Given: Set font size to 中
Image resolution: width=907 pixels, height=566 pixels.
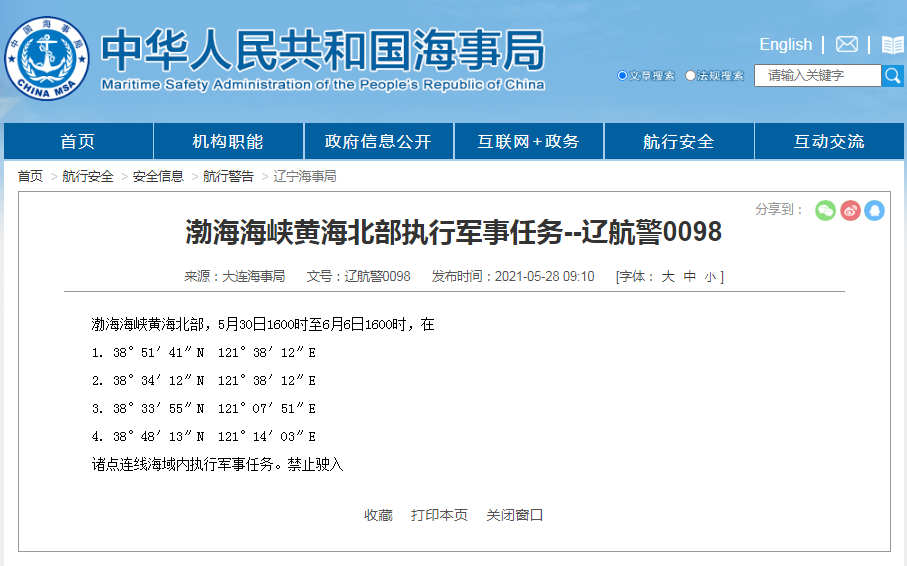Looking at the screenshot, I should point(690,277).
